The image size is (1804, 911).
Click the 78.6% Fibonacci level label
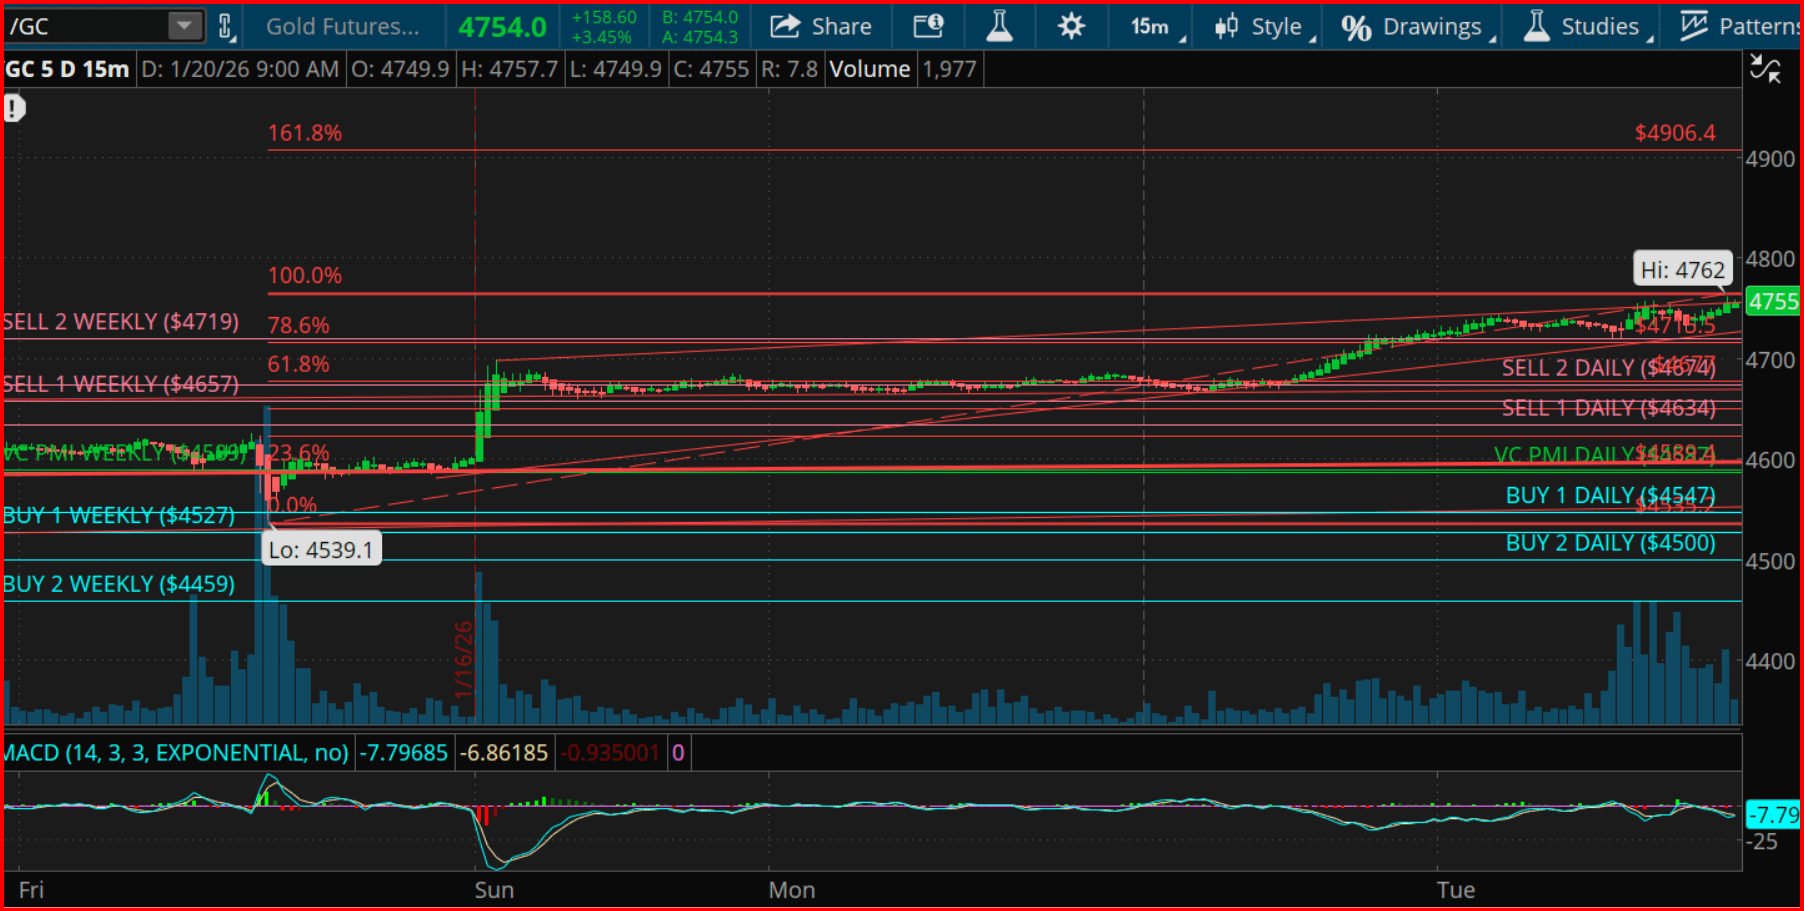point(299,325)
